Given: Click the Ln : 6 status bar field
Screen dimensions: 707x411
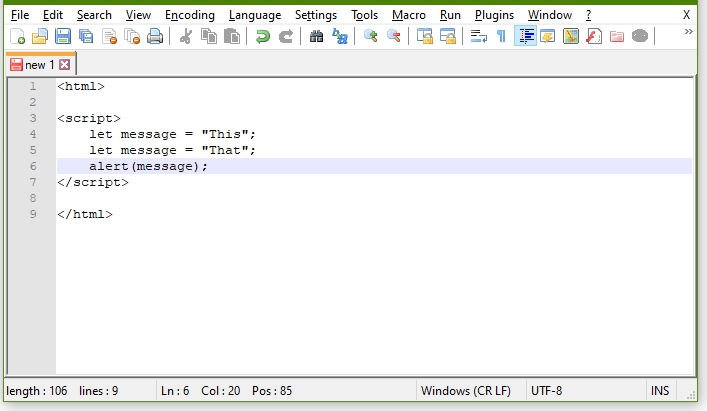Looking at the screenshot, I should click(175, 391).
